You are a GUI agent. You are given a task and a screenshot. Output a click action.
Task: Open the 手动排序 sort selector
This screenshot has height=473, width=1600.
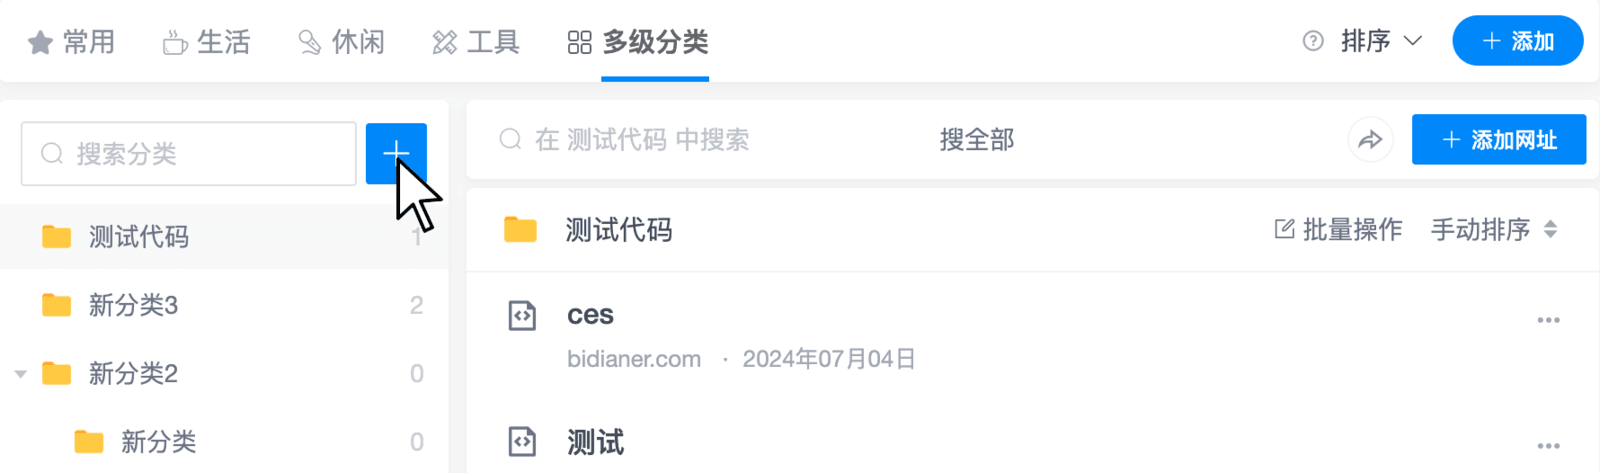pyautogui.click(x=1494, y=230)
